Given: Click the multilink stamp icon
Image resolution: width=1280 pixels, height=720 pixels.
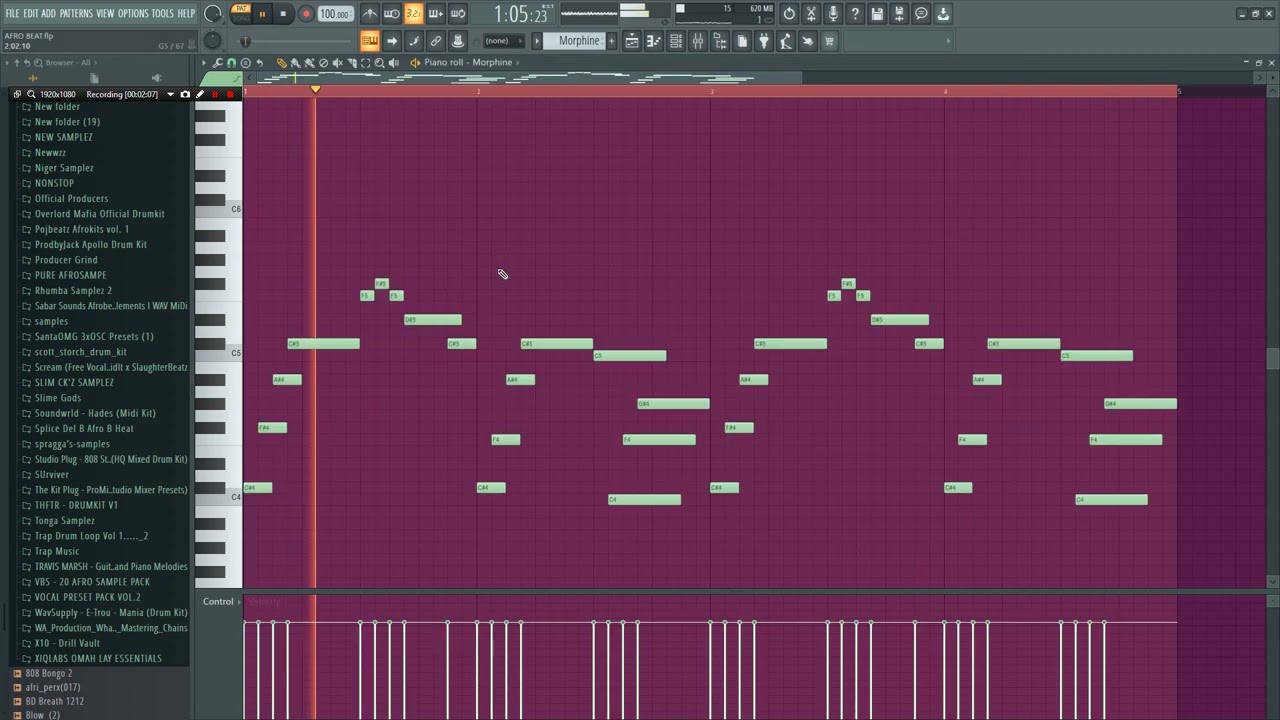Looking at the screenshot, I should (x=458, y=41).
